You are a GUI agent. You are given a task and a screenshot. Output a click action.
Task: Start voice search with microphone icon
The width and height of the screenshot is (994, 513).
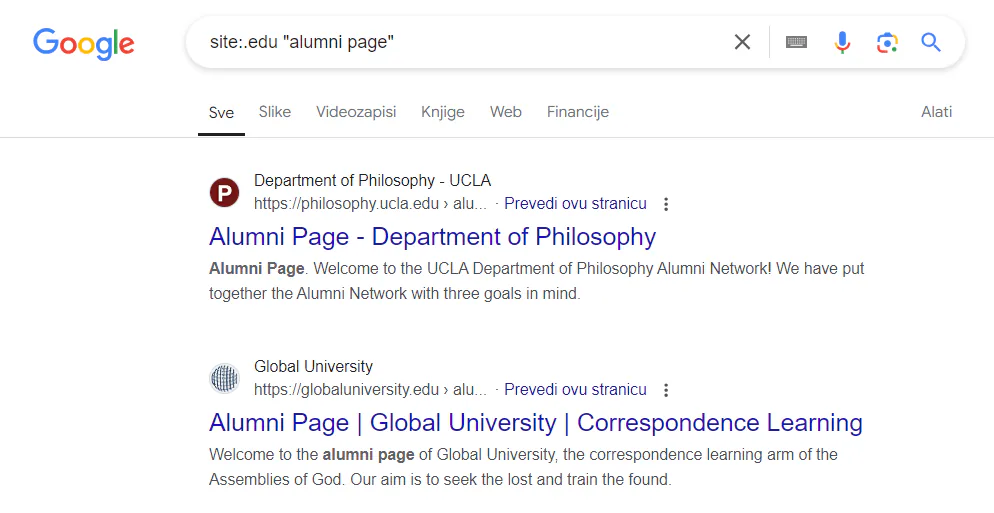point(842,42)
